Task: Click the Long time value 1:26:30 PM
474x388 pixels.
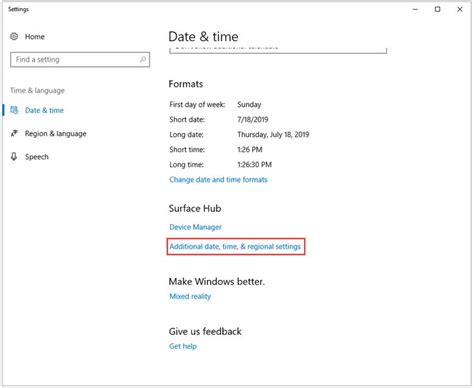Action: [255, 164]
